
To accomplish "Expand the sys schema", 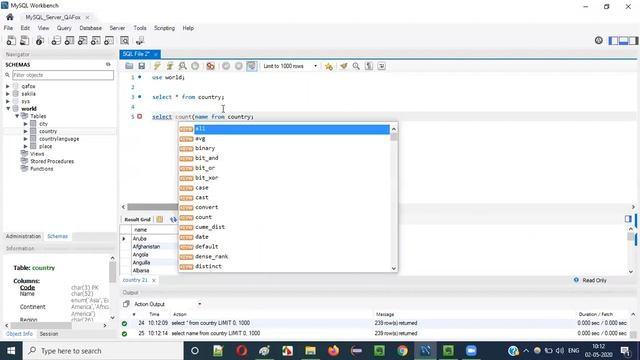I will point(8,101).
